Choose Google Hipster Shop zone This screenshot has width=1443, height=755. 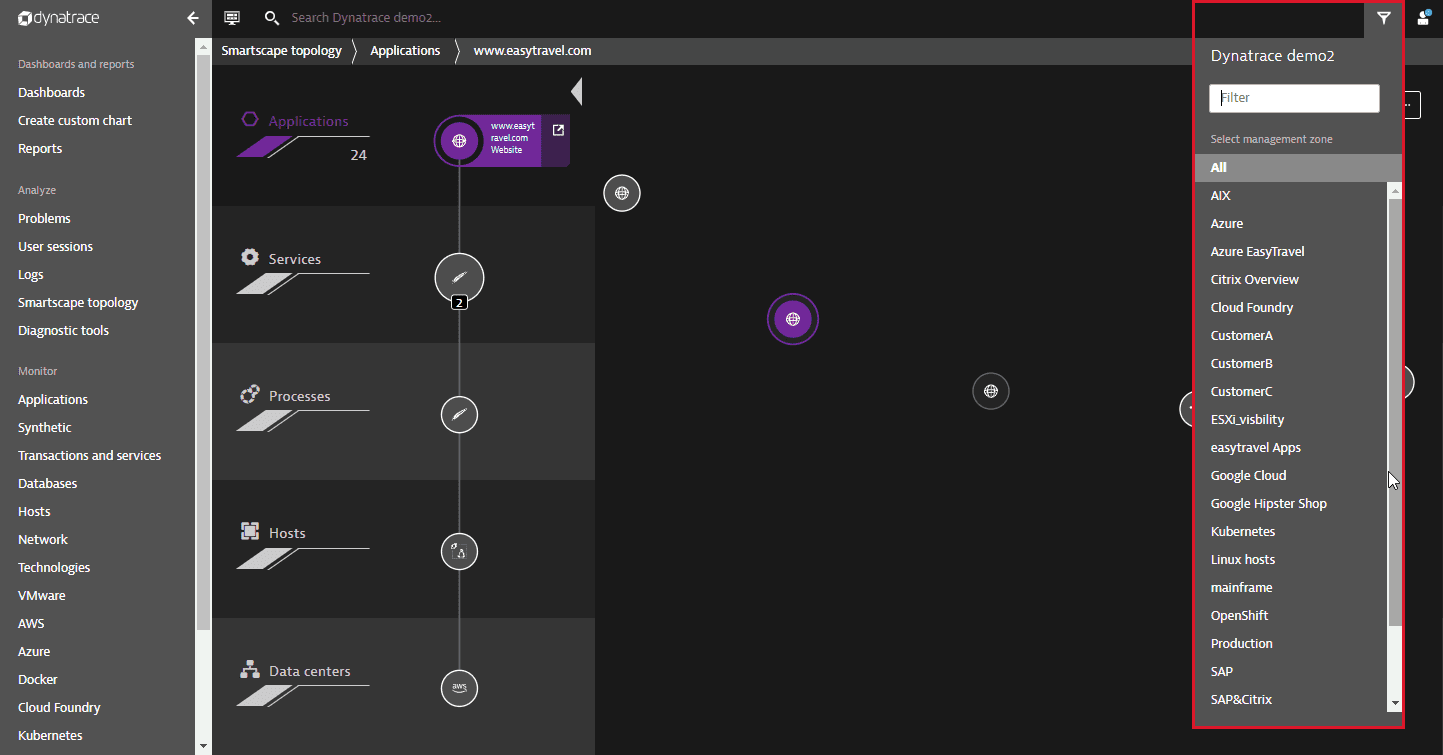(1268, 504)
